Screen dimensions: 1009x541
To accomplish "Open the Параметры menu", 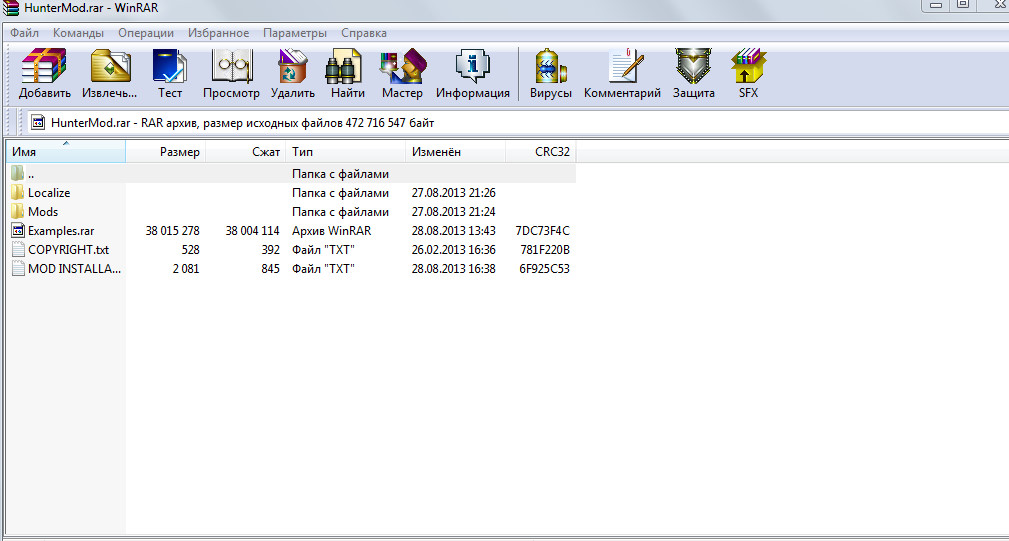I will [295, 33].
